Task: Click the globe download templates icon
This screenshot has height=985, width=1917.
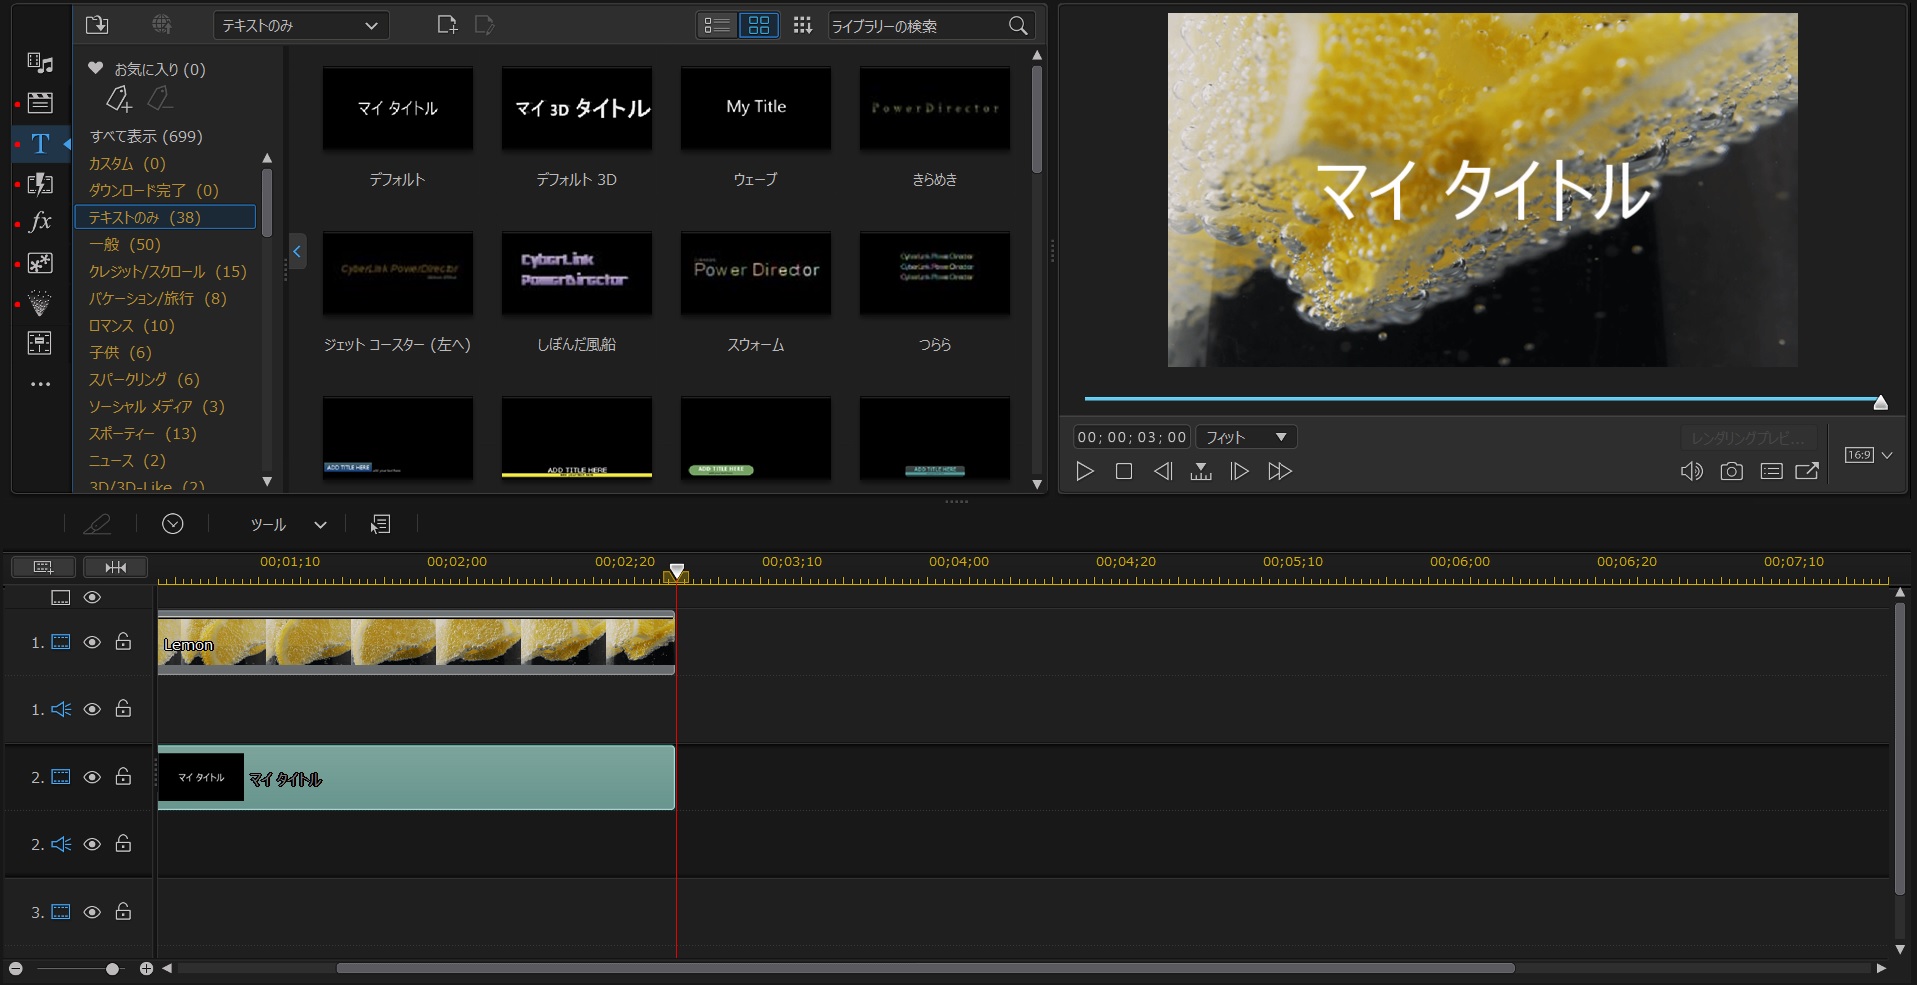Action: 161,25
